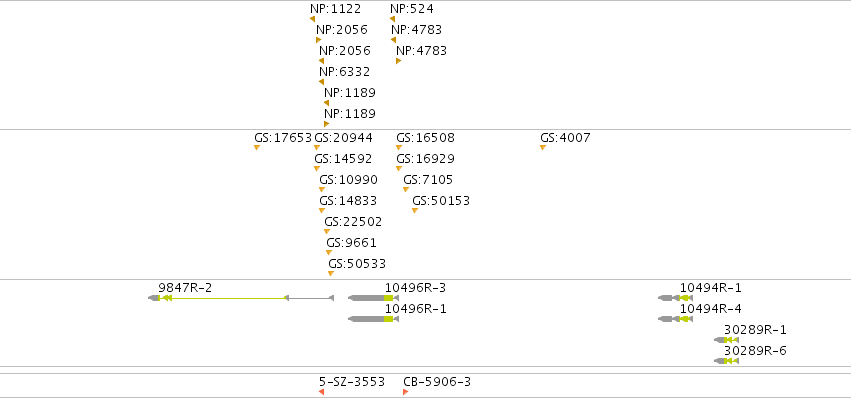Click the 30289R-1 transcript glyph
The width and height of the screenshot is (851, 398).
[726, 340]
